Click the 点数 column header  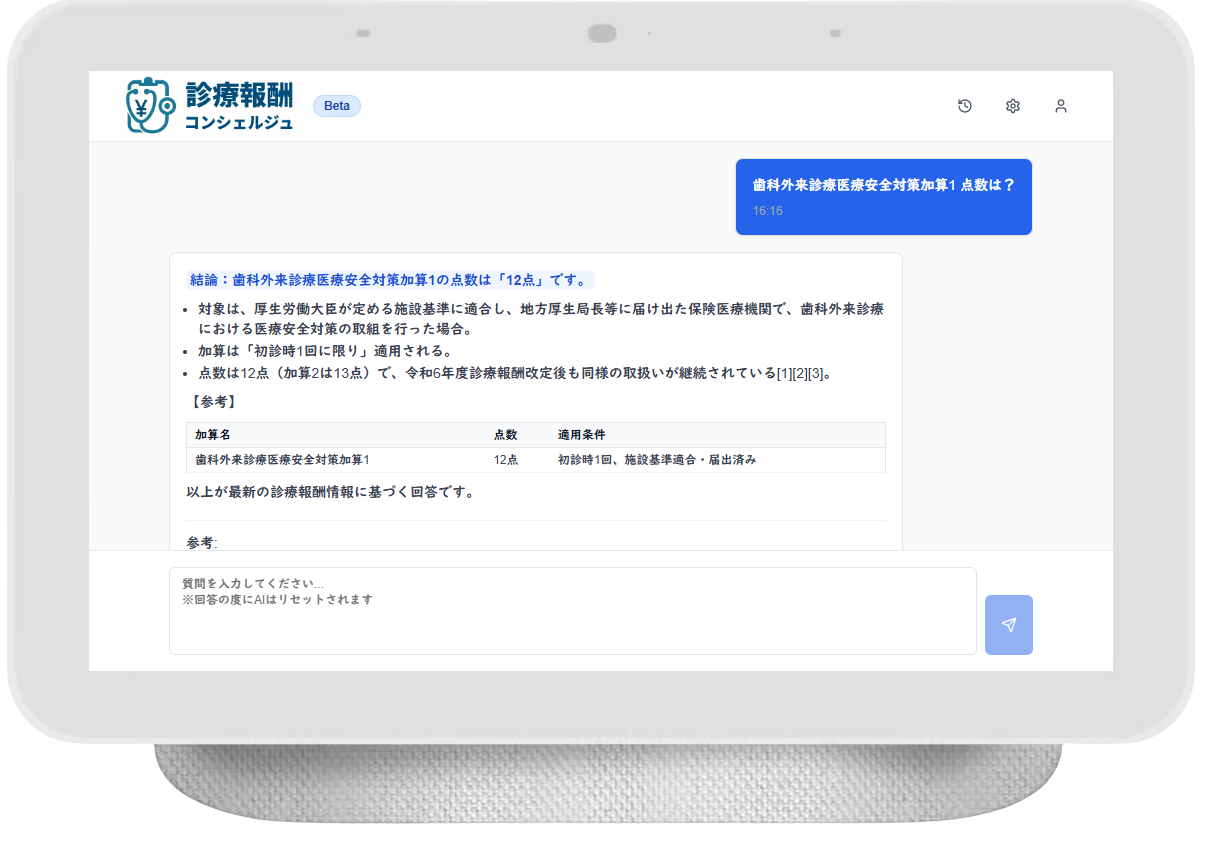(x=505, y=435)
